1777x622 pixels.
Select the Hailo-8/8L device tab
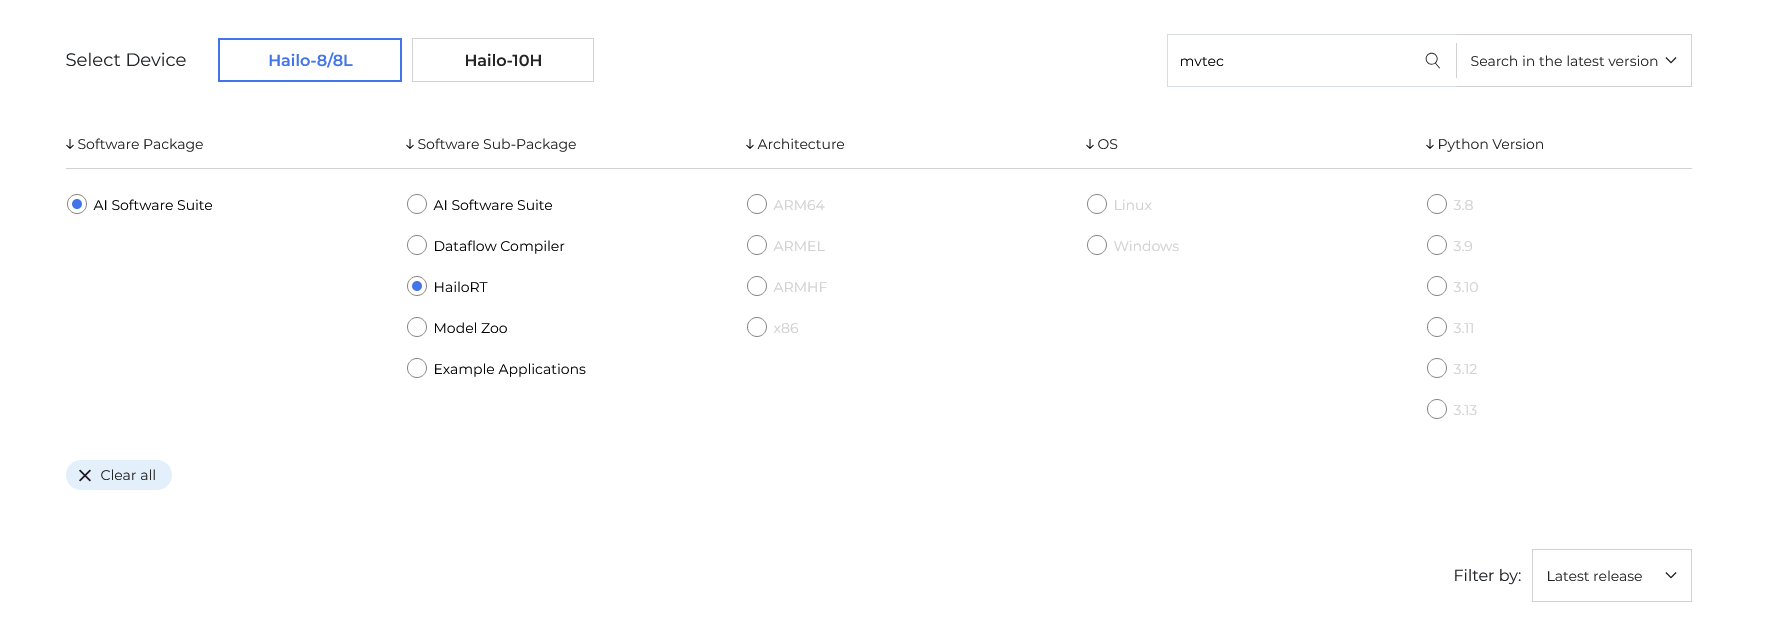point(310,60)
